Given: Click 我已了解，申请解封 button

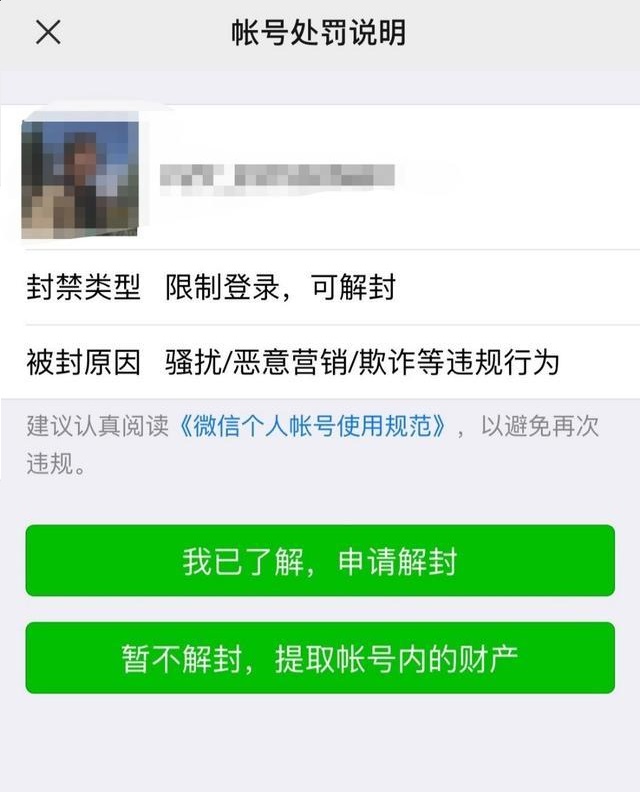Looking at the screenshot, I should tap(320, 561).
